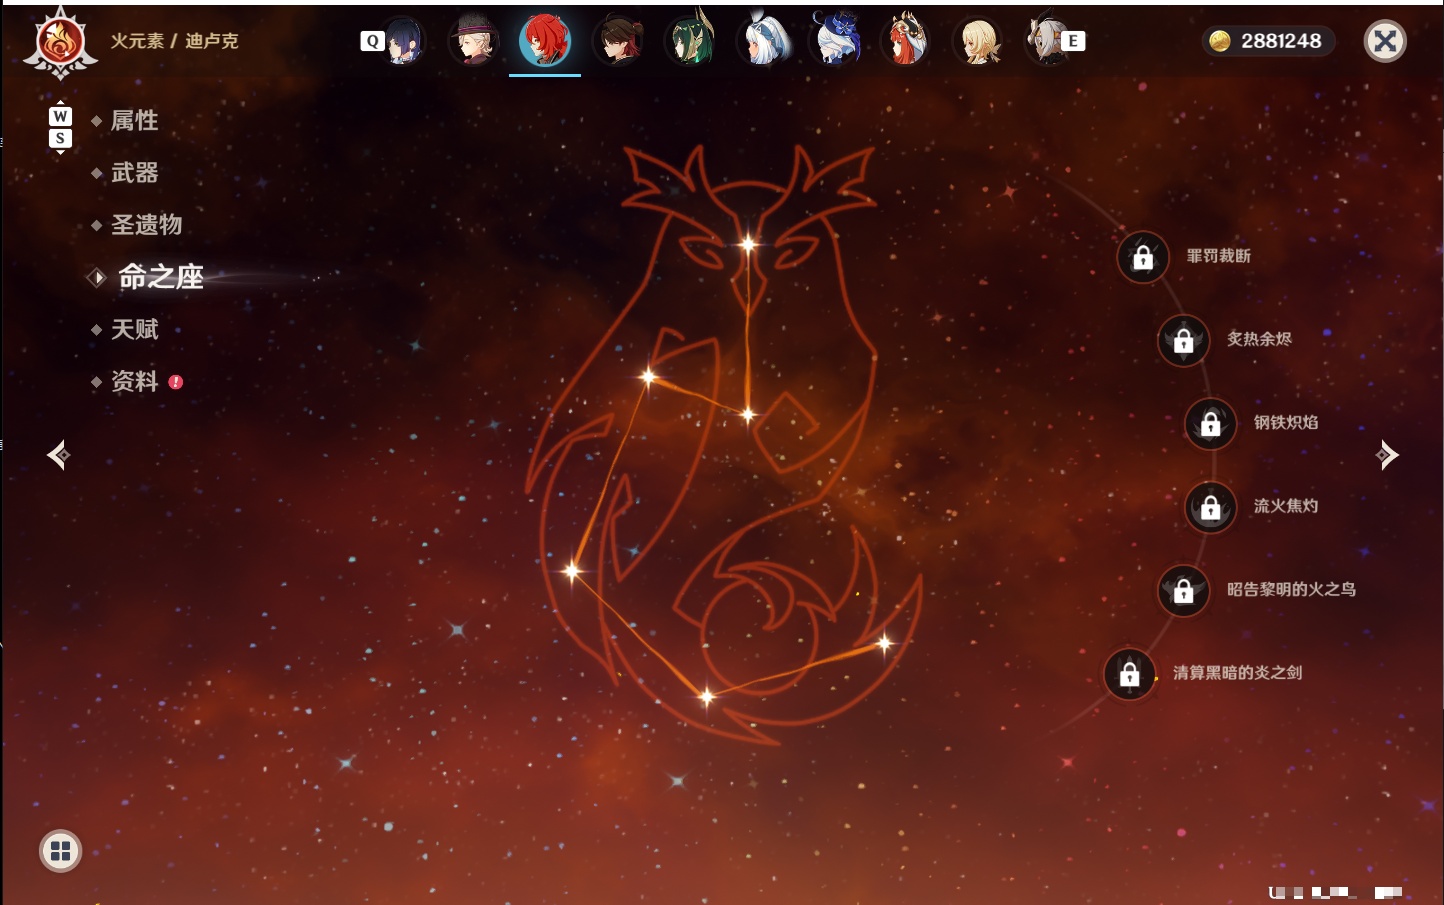This screenshot has height=905, width=1444.
Task: Click the 罪罚裁断 label
Action: click(x=1218, y=256)
